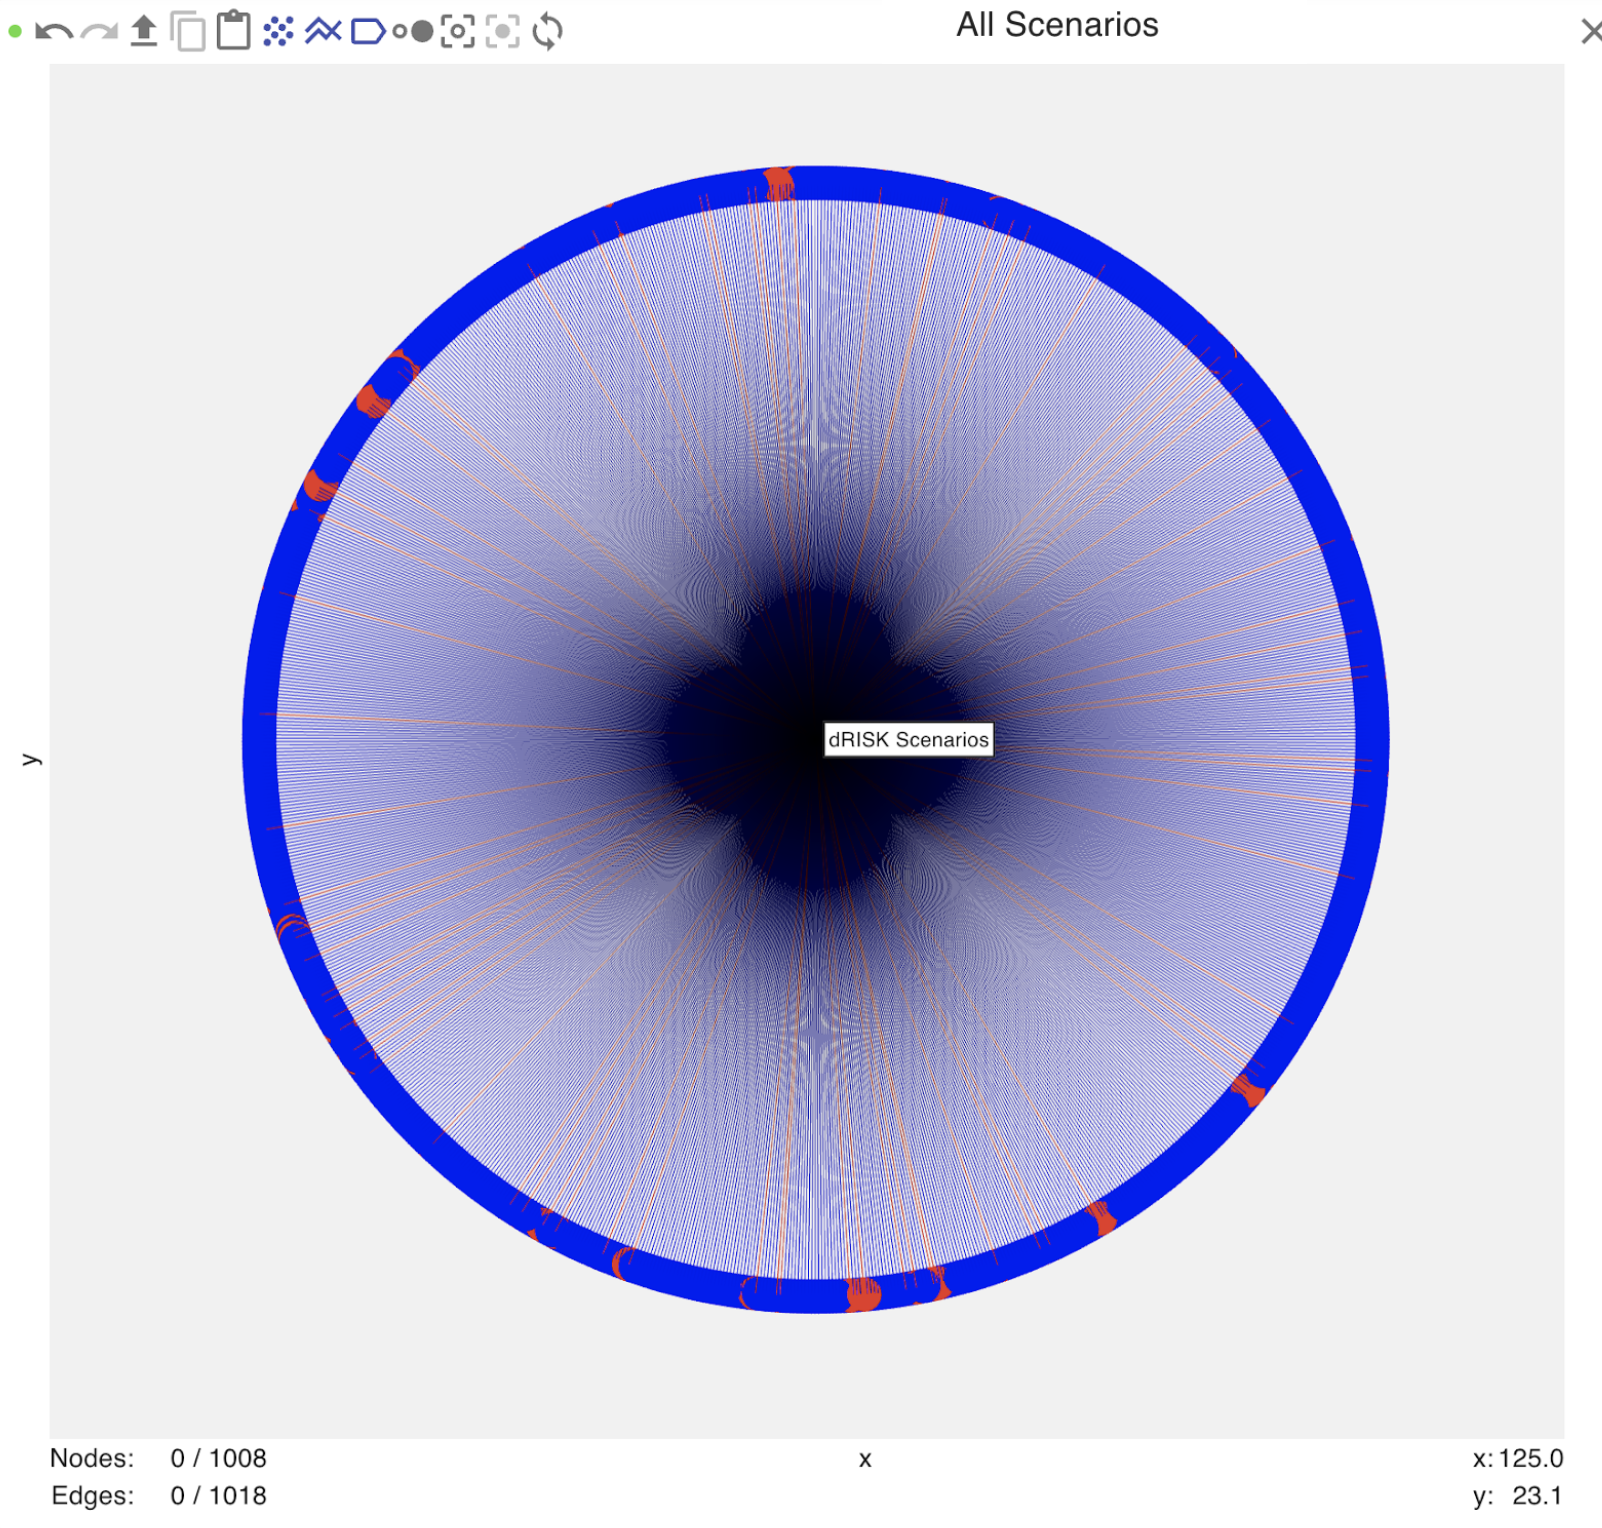Click the copy icon in toolbar
Image resolution: width=1602 pixels, height=1528 pixels.
coord(188,31)
